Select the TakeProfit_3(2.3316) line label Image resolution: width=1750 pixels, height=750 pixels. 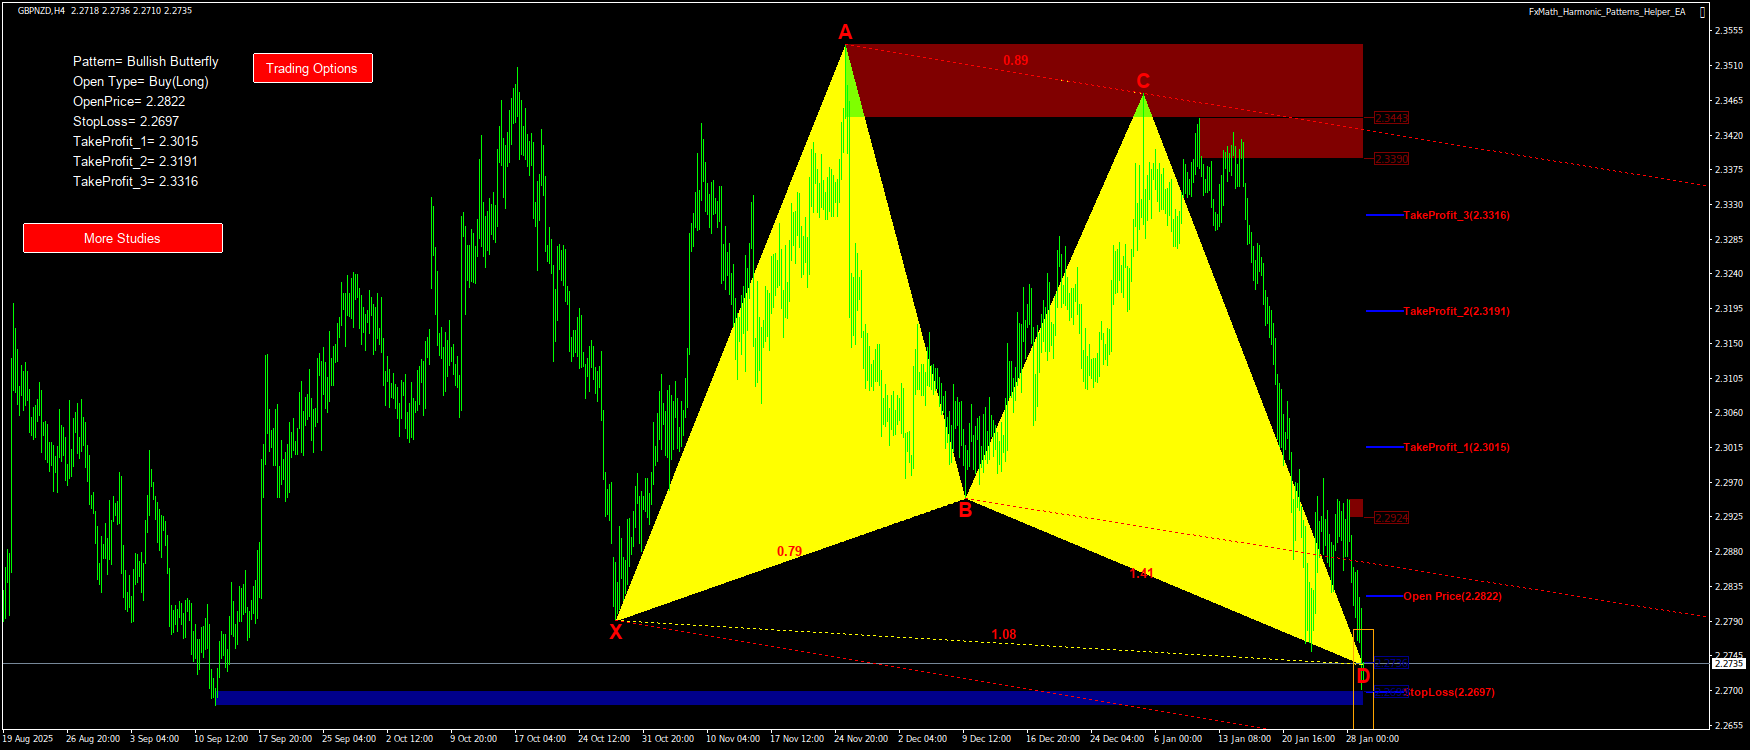(x=1457, y=215)
